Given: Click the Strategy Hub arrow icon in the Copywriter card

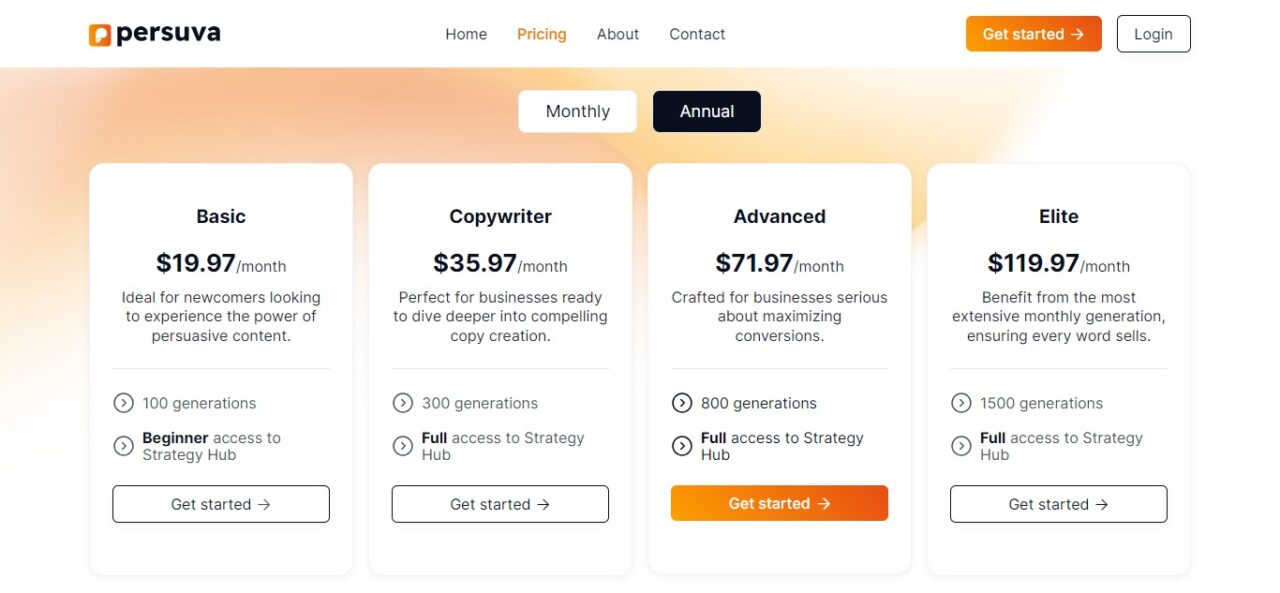Looking at the screenshot, I should [403, 446].
